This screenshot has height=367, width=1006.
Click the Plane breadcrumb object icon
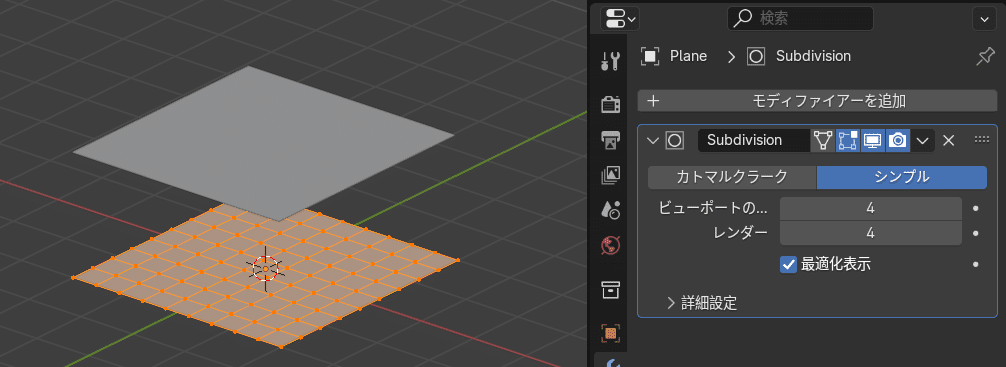[650, 56]
